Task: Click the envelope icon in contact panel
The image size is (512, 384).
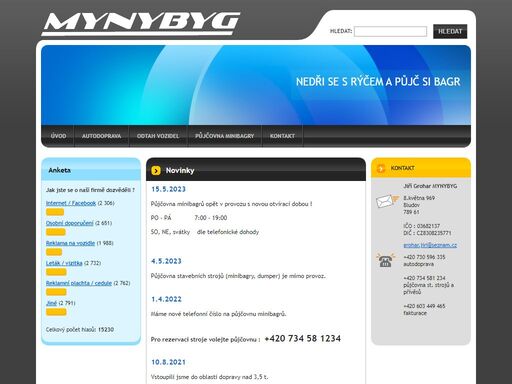Action: pyautogui.click(x=387, y=201)
